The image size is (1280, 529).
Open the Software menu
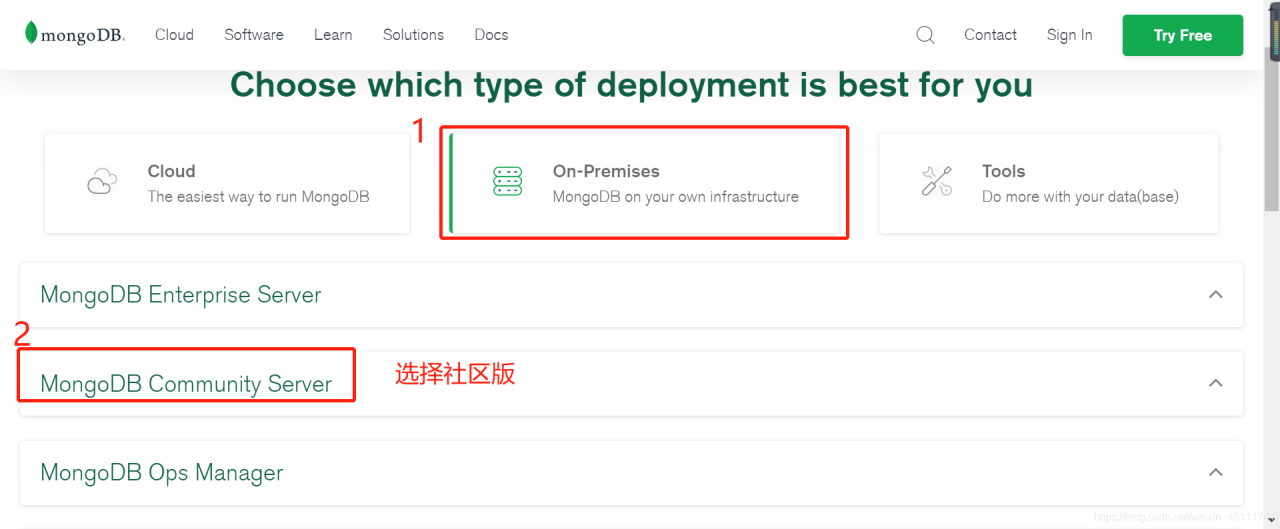click(x=254, y=35)
